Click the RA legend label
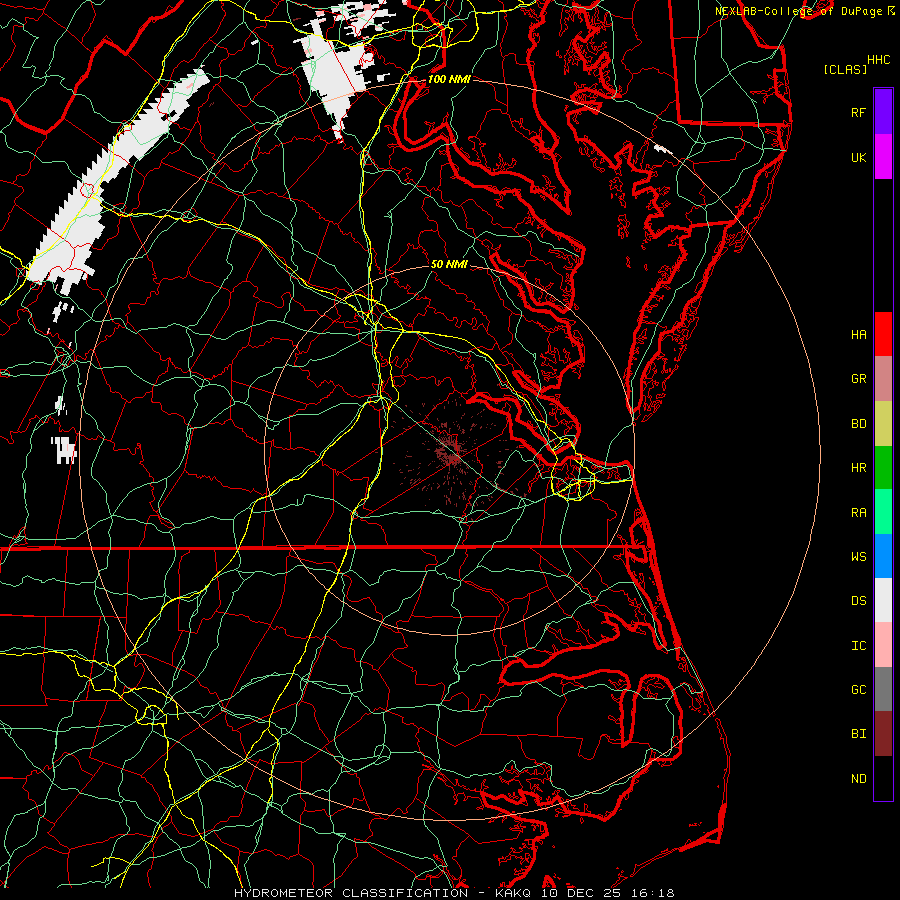Image resolution: width=900 pixels, height=900 pixels. [859, 512]
